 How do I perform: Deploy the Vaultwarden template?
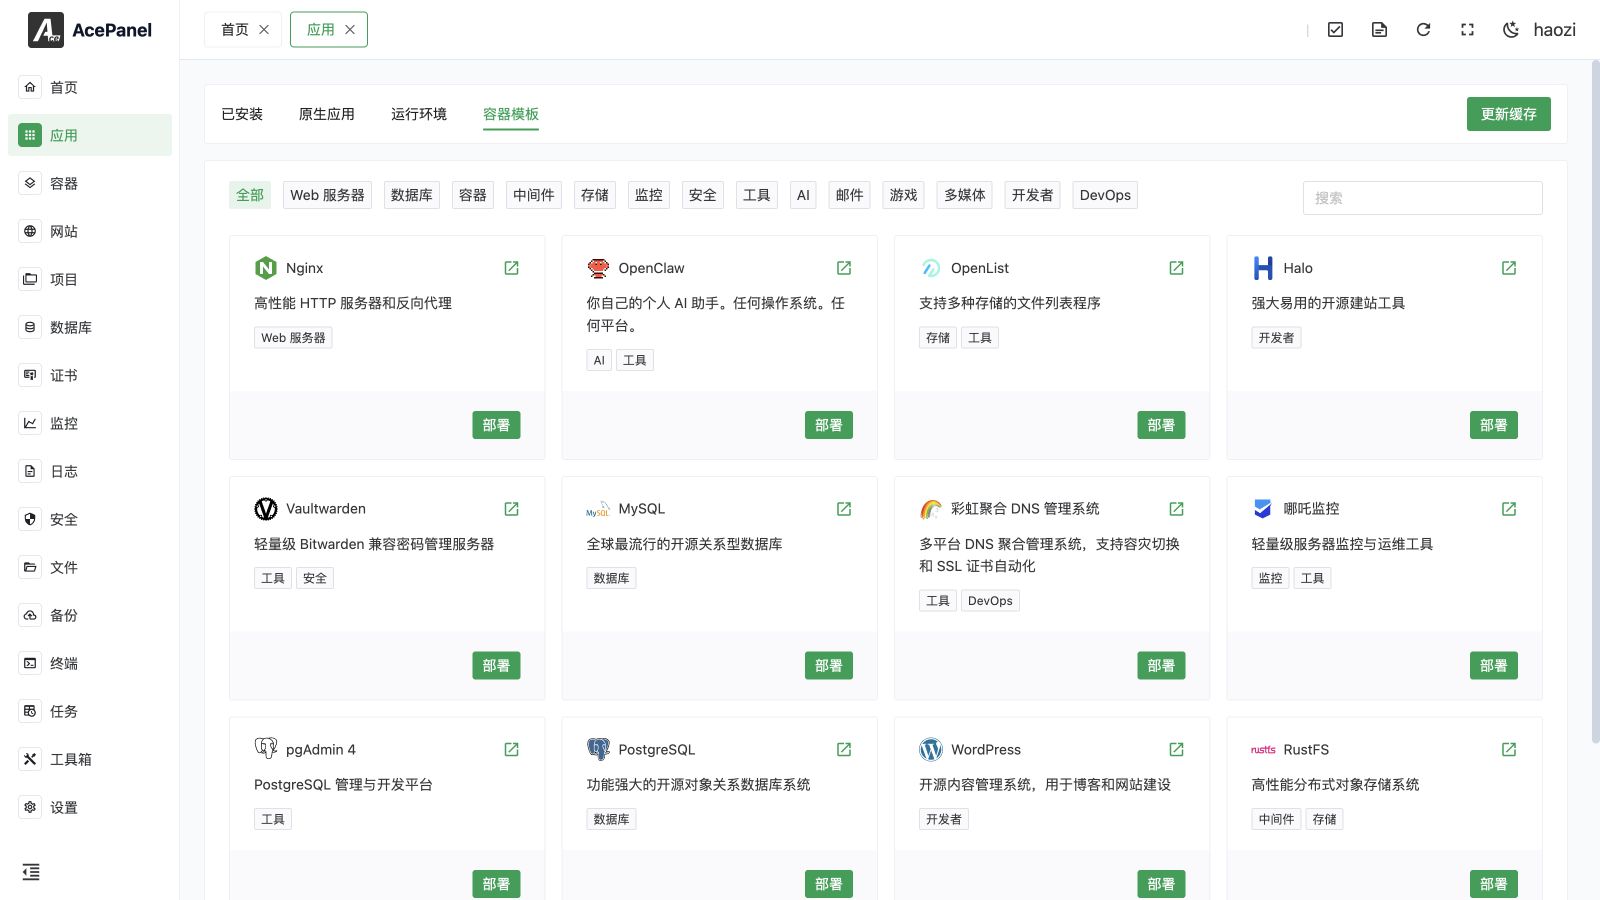[x=496, y=666]
